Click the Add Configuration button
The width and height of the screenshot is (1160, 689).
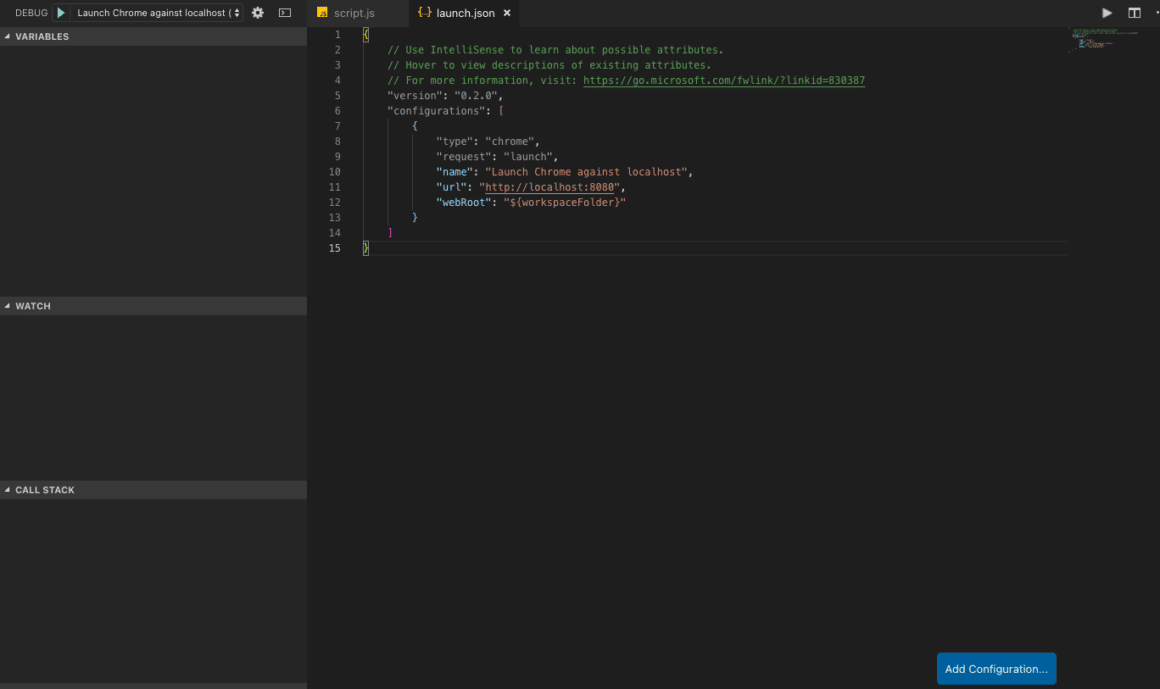coord(996,668)
